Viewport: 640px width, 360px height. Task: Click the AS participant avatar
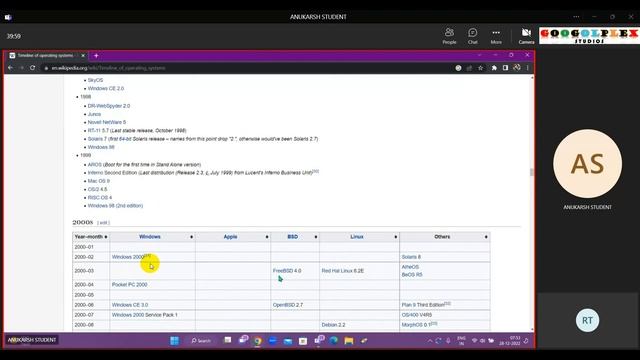587,164
